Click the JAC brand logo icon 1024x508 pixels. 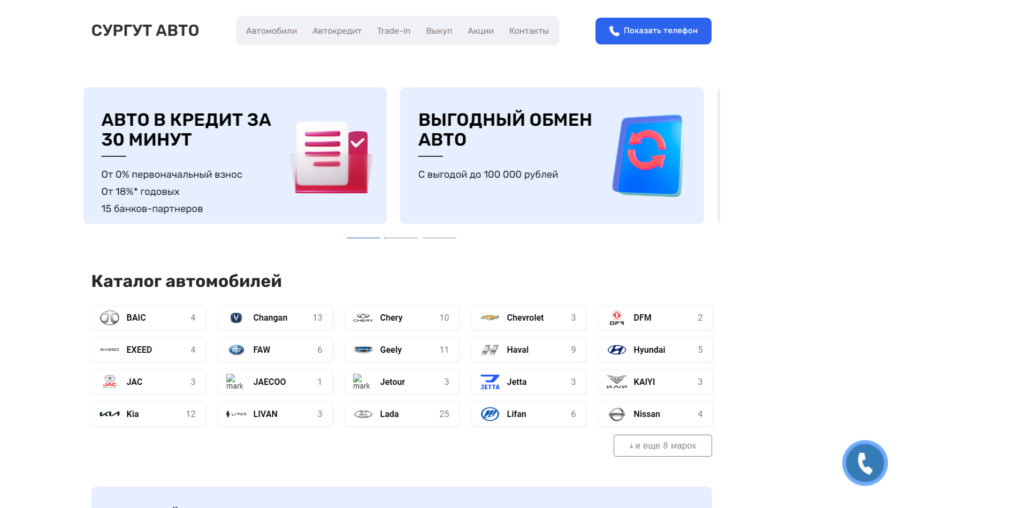(x=109, y=382)
